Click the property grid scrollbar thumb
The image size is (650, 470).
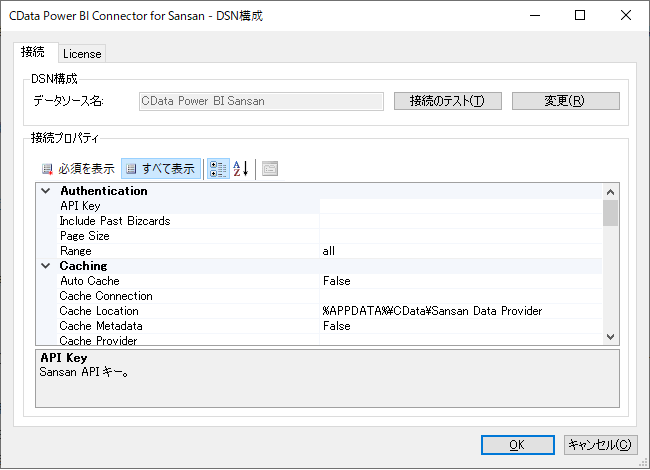(610, 213)
